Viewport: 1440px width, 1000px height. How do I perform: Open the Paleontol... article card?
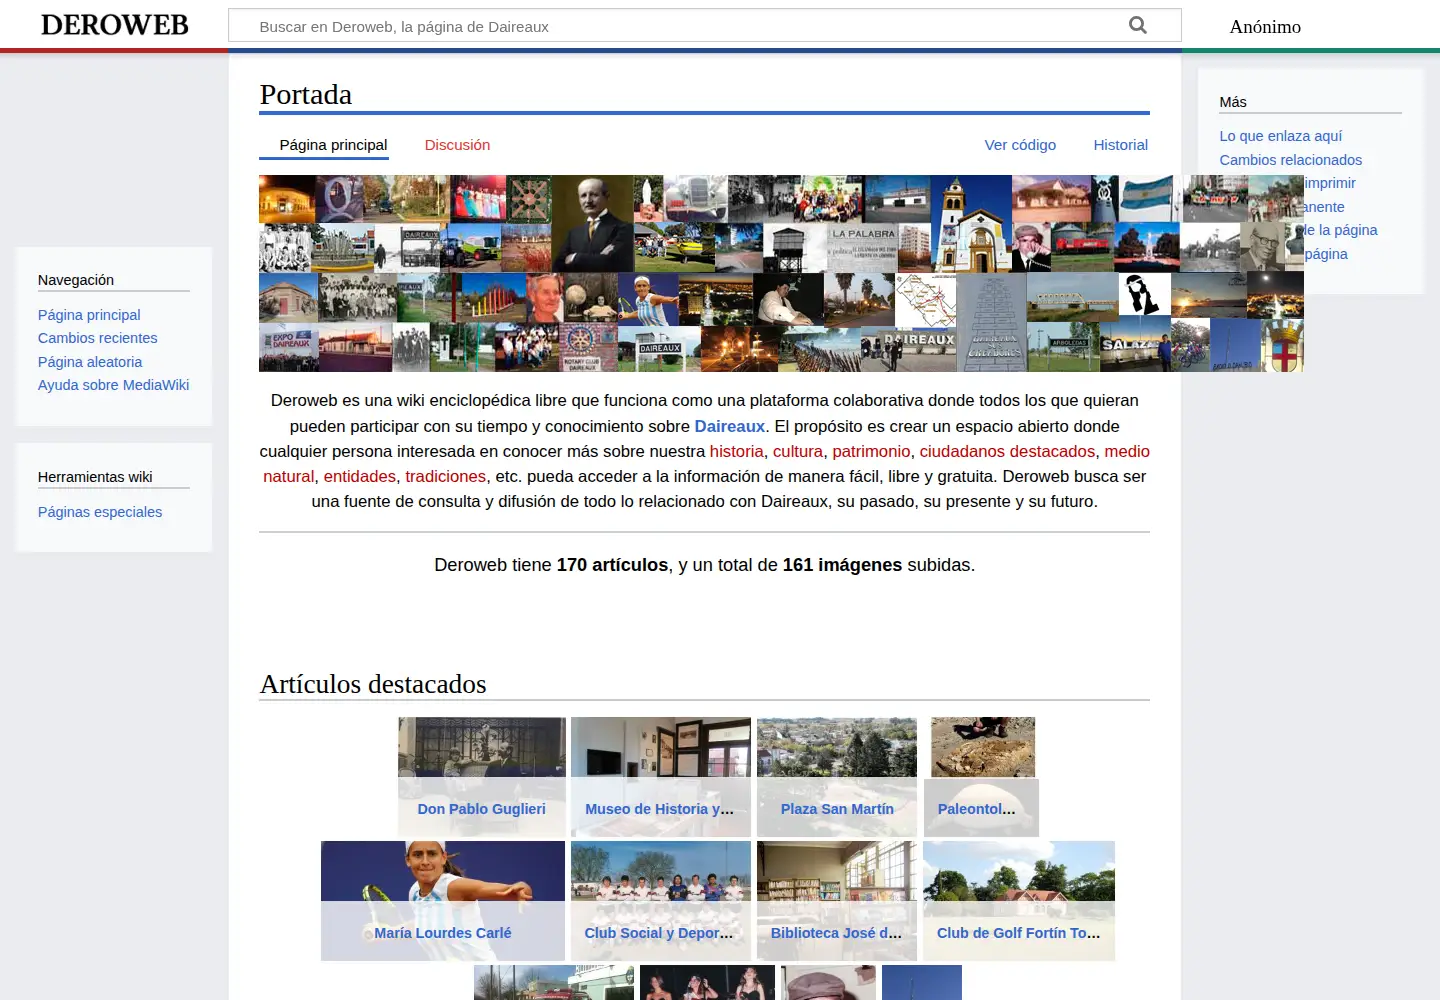point(981,776)
